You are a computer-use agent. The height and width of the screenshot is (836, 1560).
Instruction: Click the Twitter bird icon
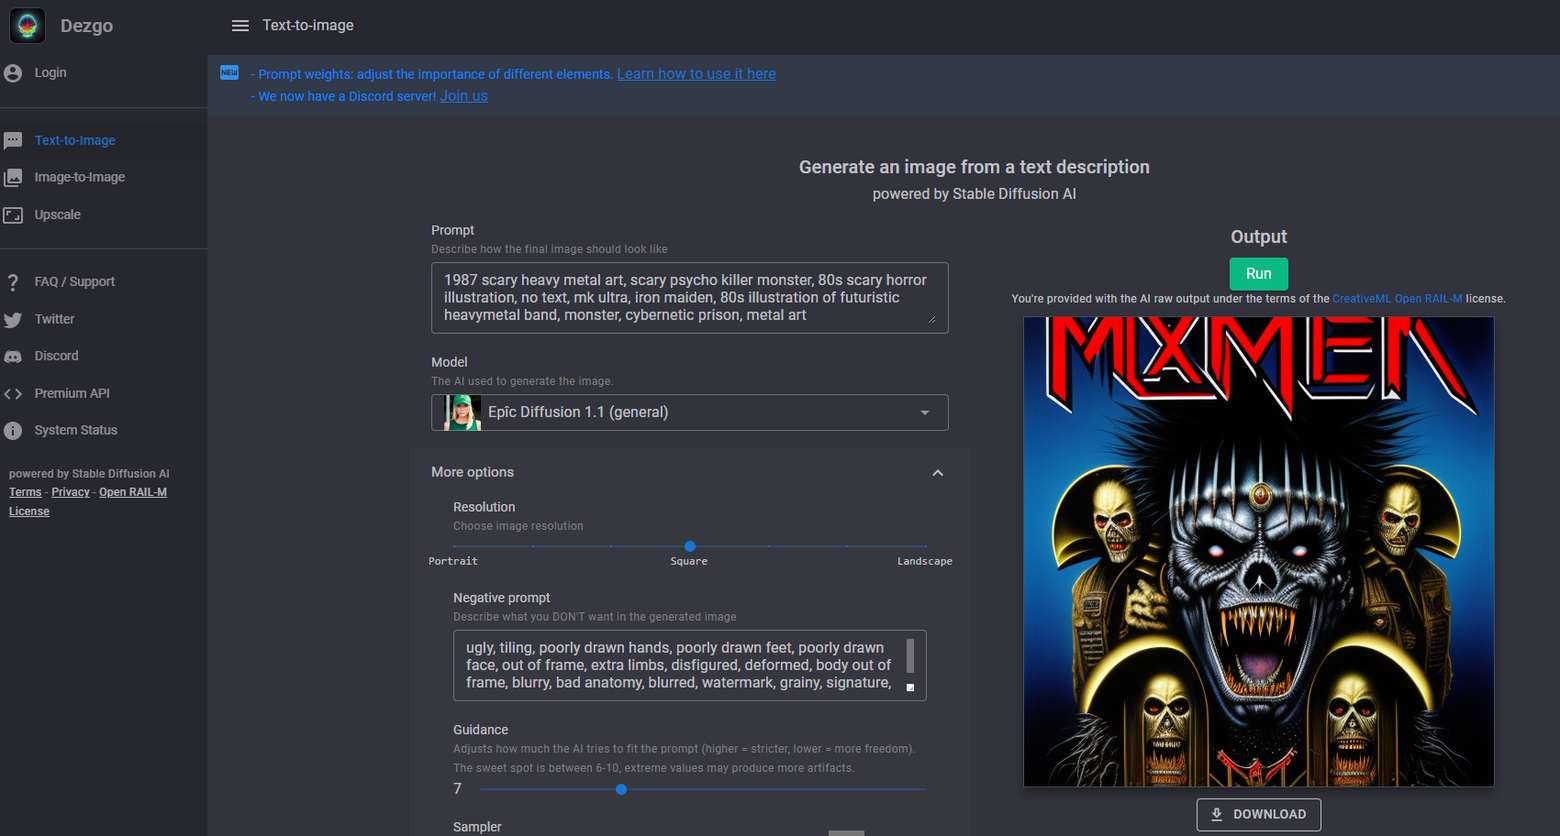13,320
